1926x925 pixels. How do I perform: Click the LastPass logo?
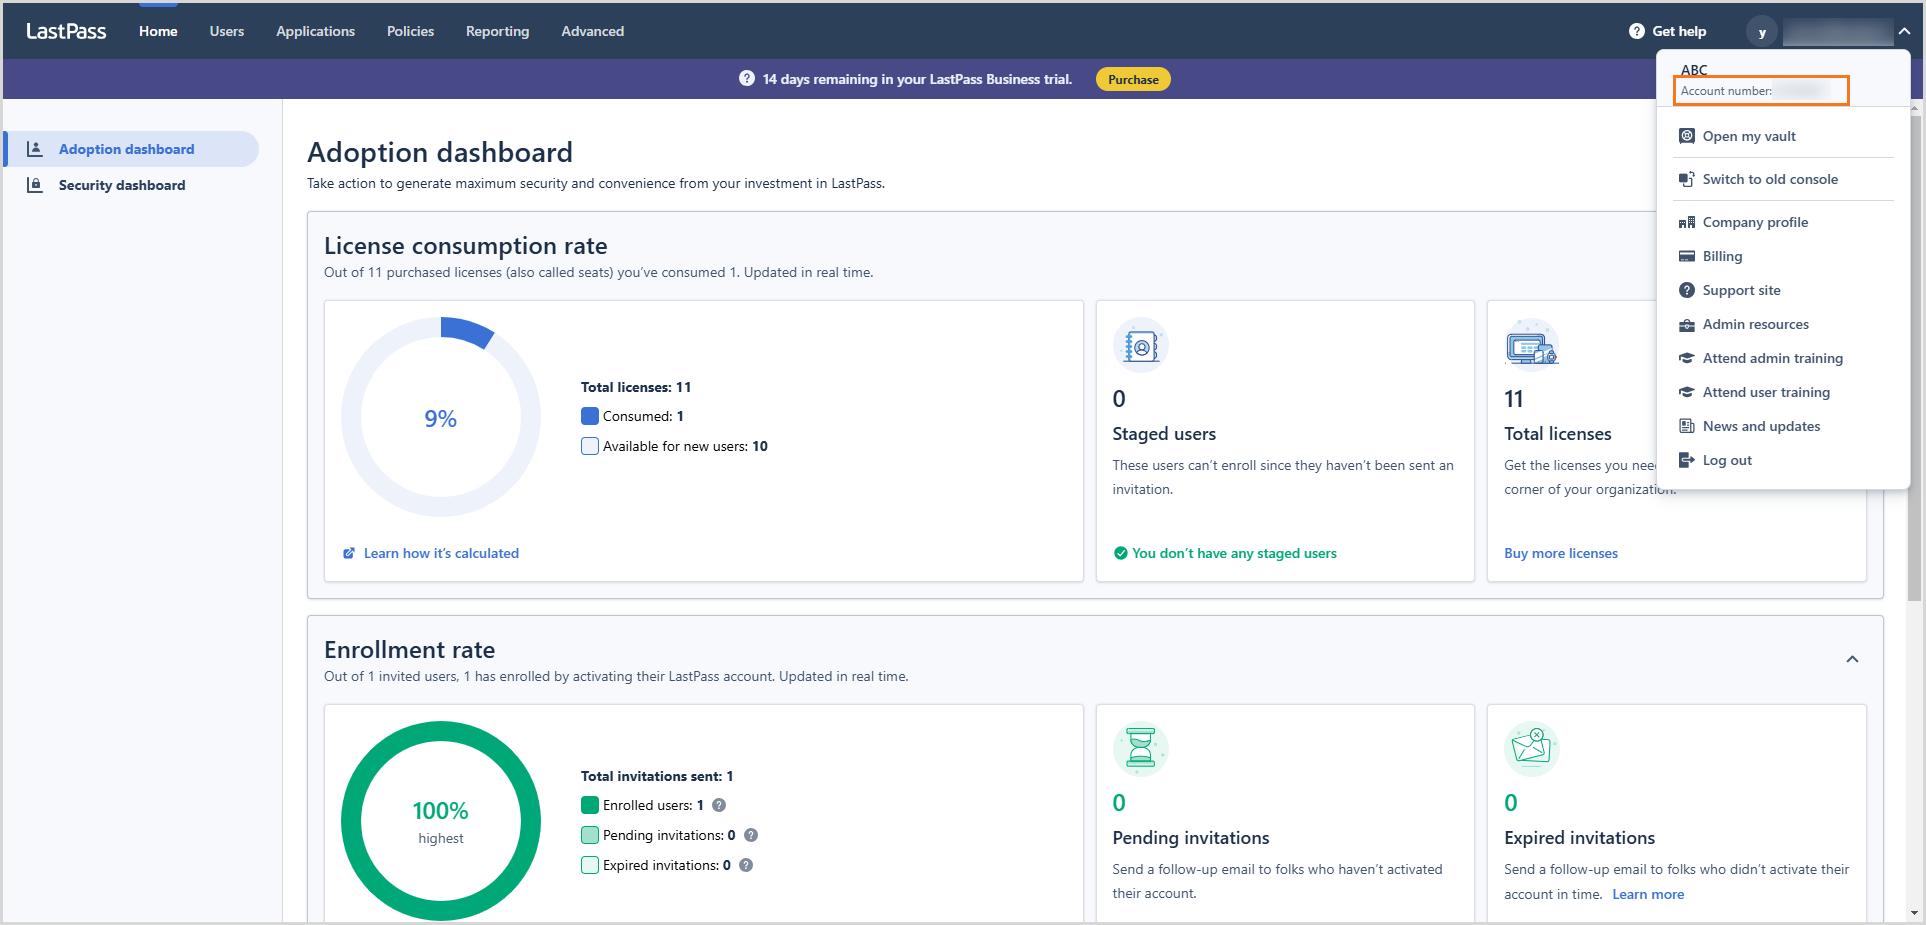66,31
